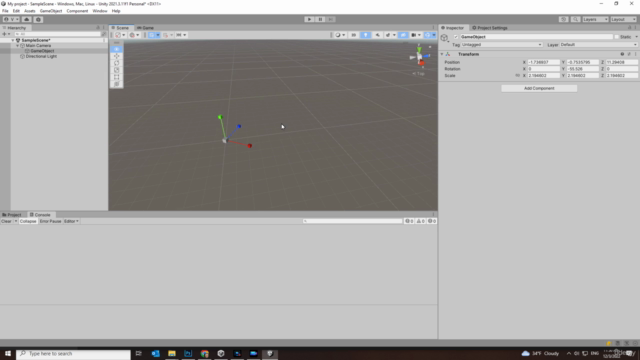
Task: Collapse the Main Camera expander arrow
Action: pos(18,46)
